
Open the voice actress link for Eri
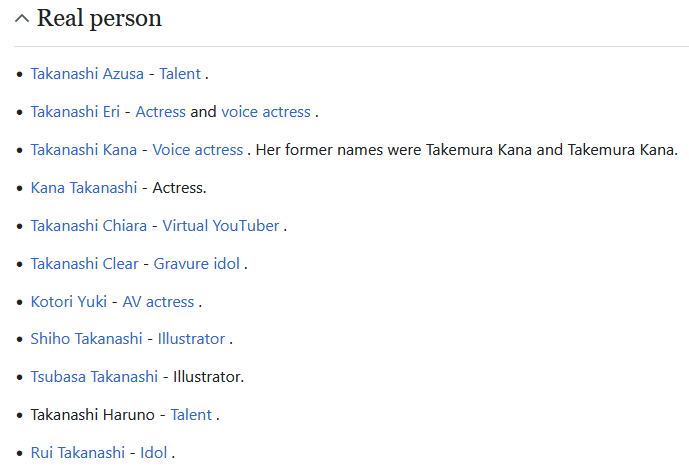tap(266, 112)
